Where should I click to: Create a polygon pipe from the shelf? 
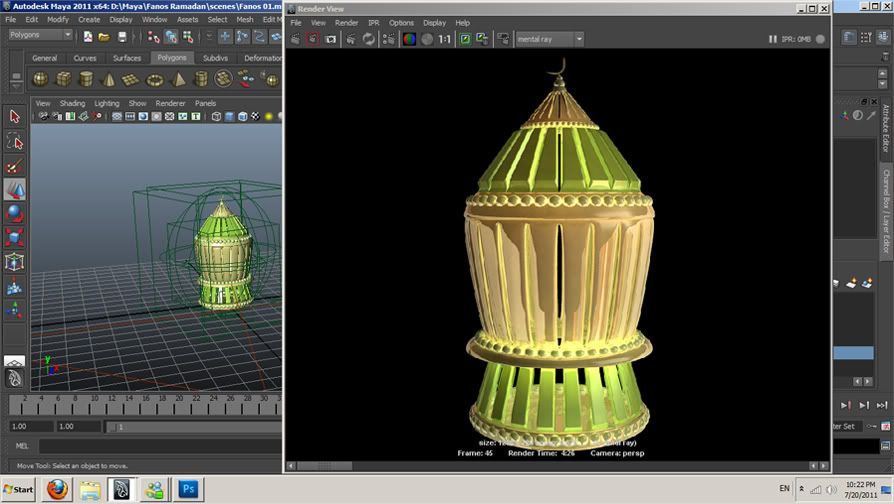point(201,79)
